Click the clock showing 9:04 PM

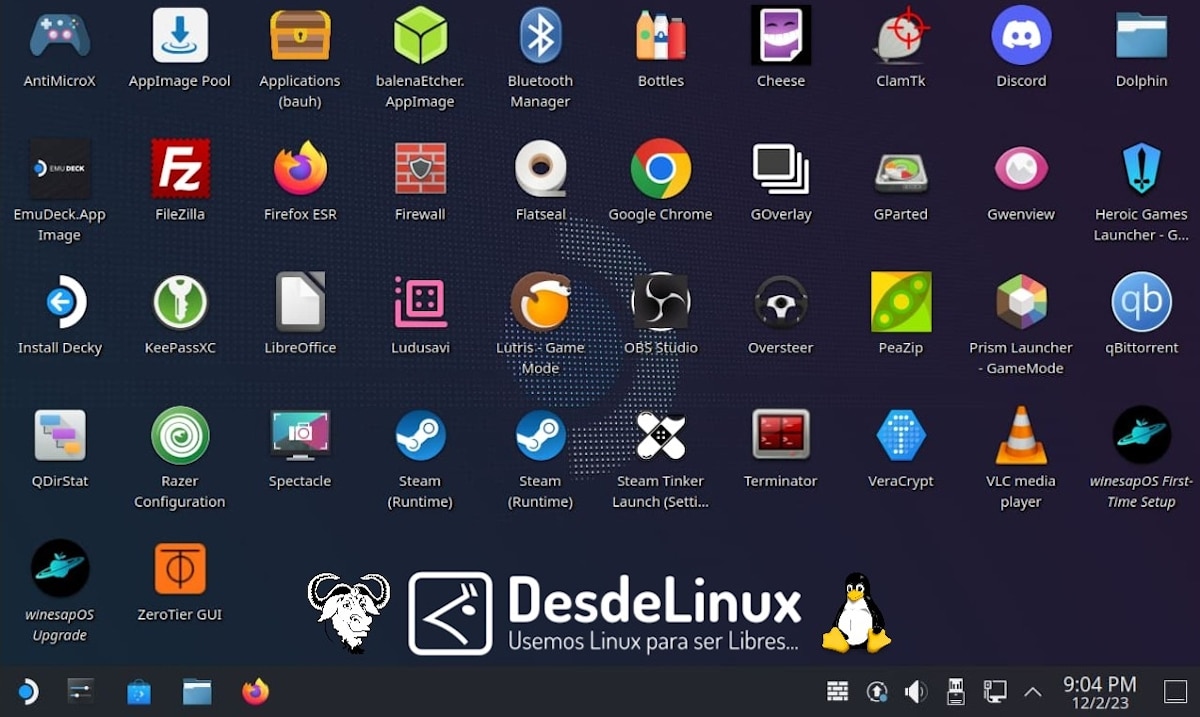pyautogui.click(x=1099, y=692)
